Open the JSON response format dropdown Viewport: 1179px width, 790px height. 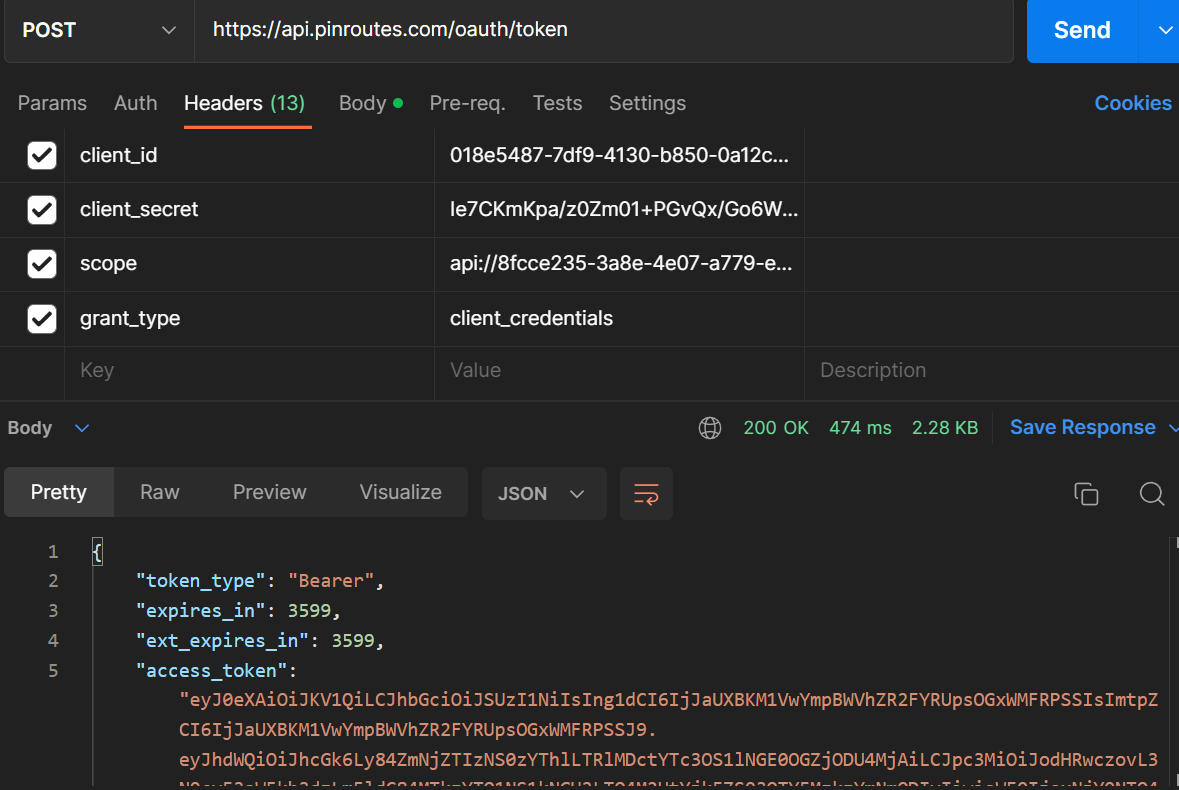point(544,493)
